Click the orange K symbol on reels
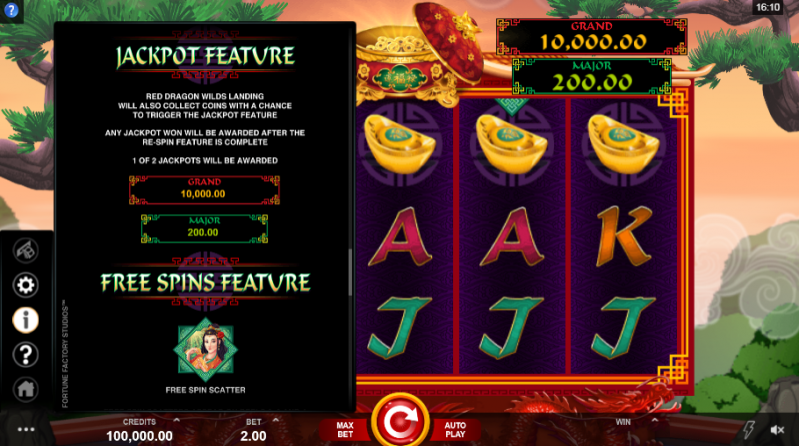799x446 pixels. pos(624,236)
